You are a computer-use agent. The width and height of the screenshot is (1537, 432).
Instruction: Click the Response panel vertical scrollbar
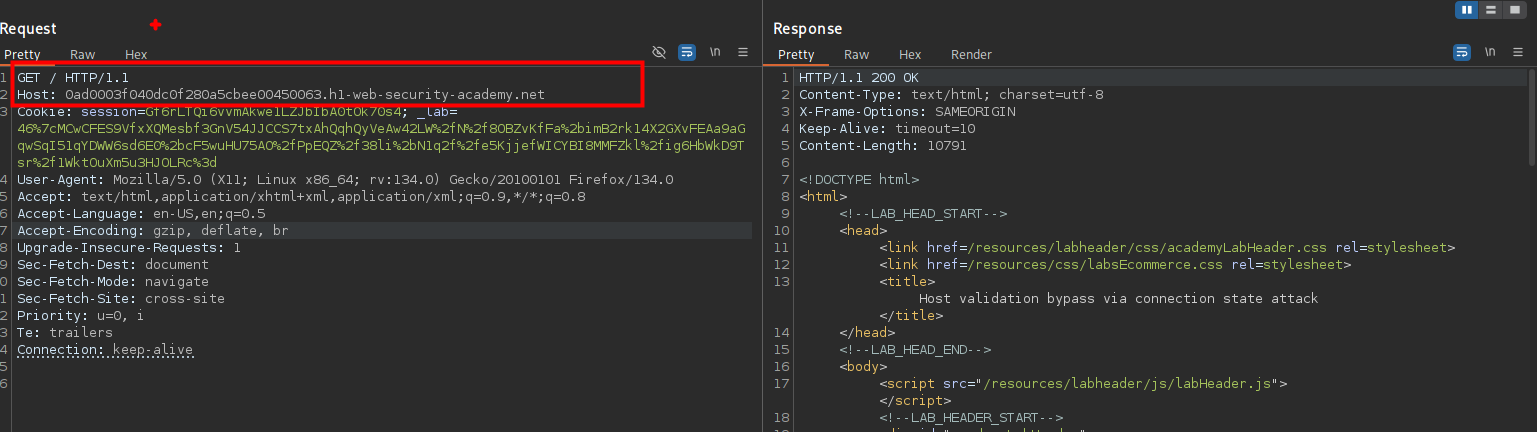coord(1531,115)
